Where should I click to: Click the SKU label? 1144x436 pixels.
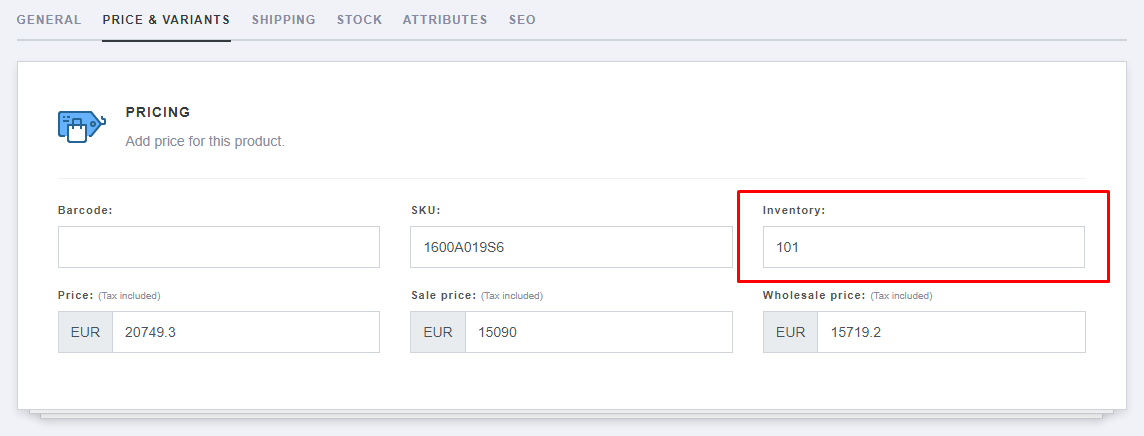426,210
